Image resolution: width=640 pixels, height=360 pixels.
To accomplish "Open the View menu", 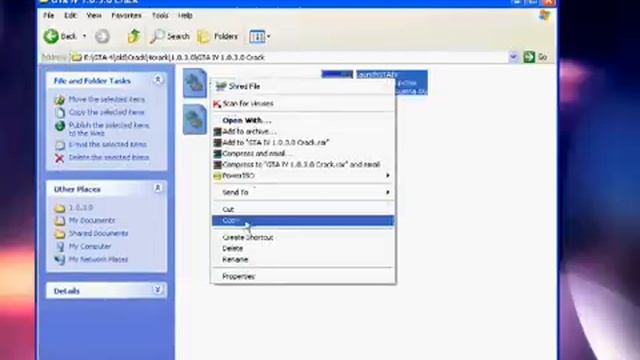I will [x=93, y=16].
